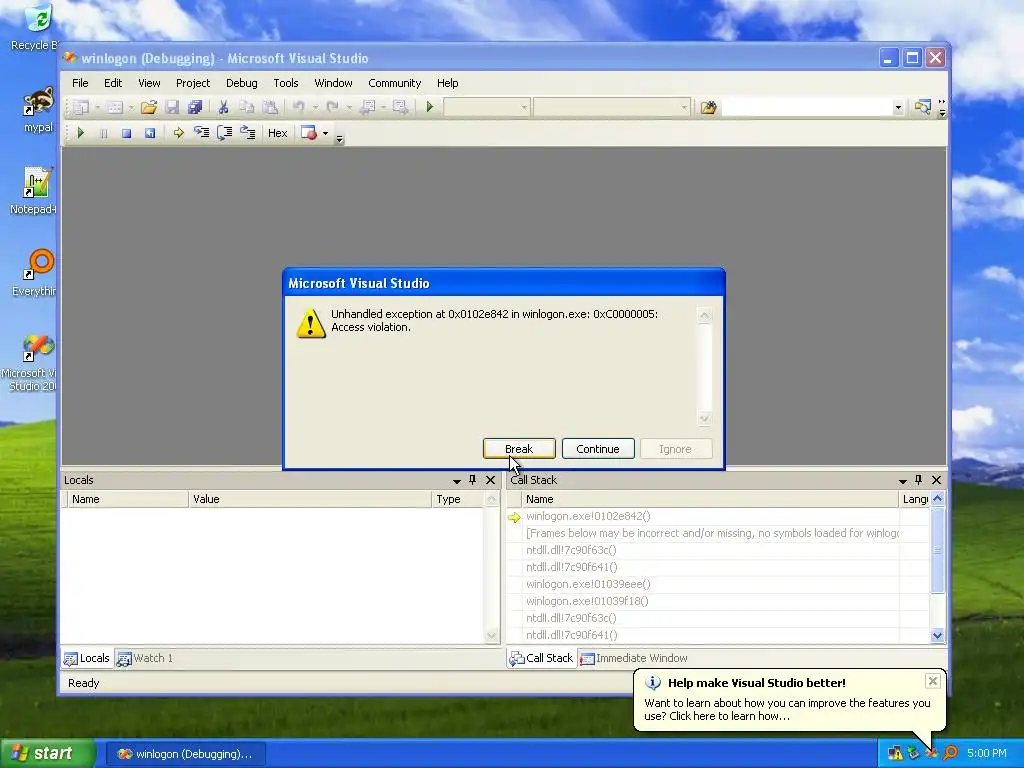Click the Name column header in Locals

click(x=128, y=499)
